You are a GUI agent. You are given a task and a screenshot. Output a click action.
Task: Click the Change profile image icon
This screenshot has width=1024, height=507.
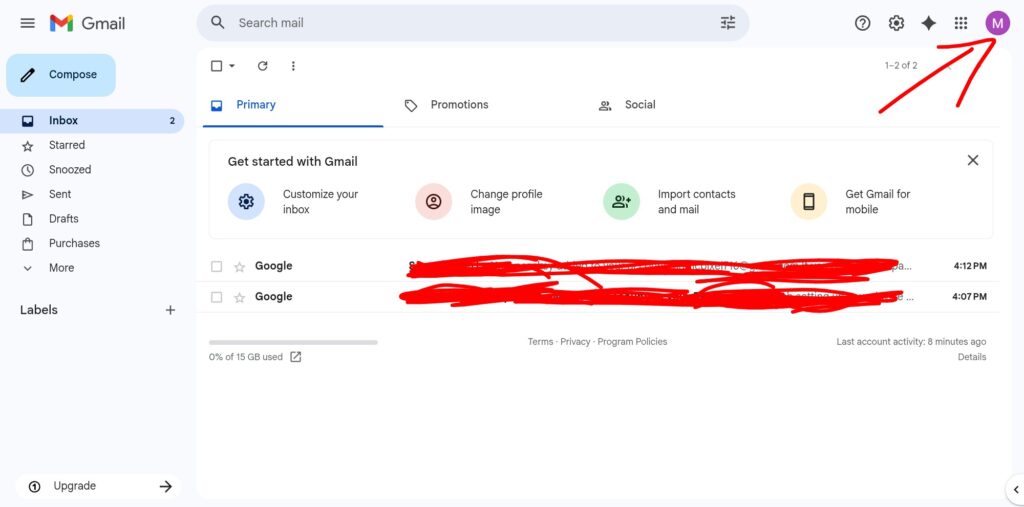coord(434,201)
